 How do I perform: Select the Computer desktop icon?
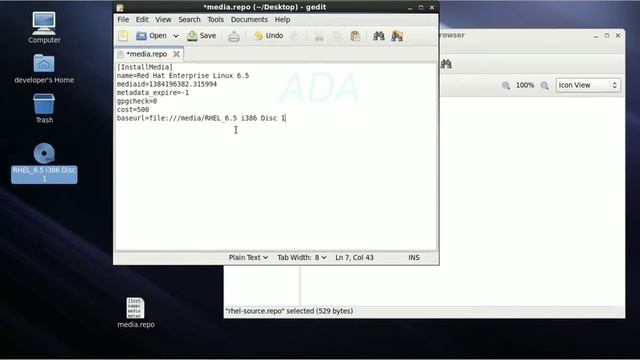click(x=44, y=28)
